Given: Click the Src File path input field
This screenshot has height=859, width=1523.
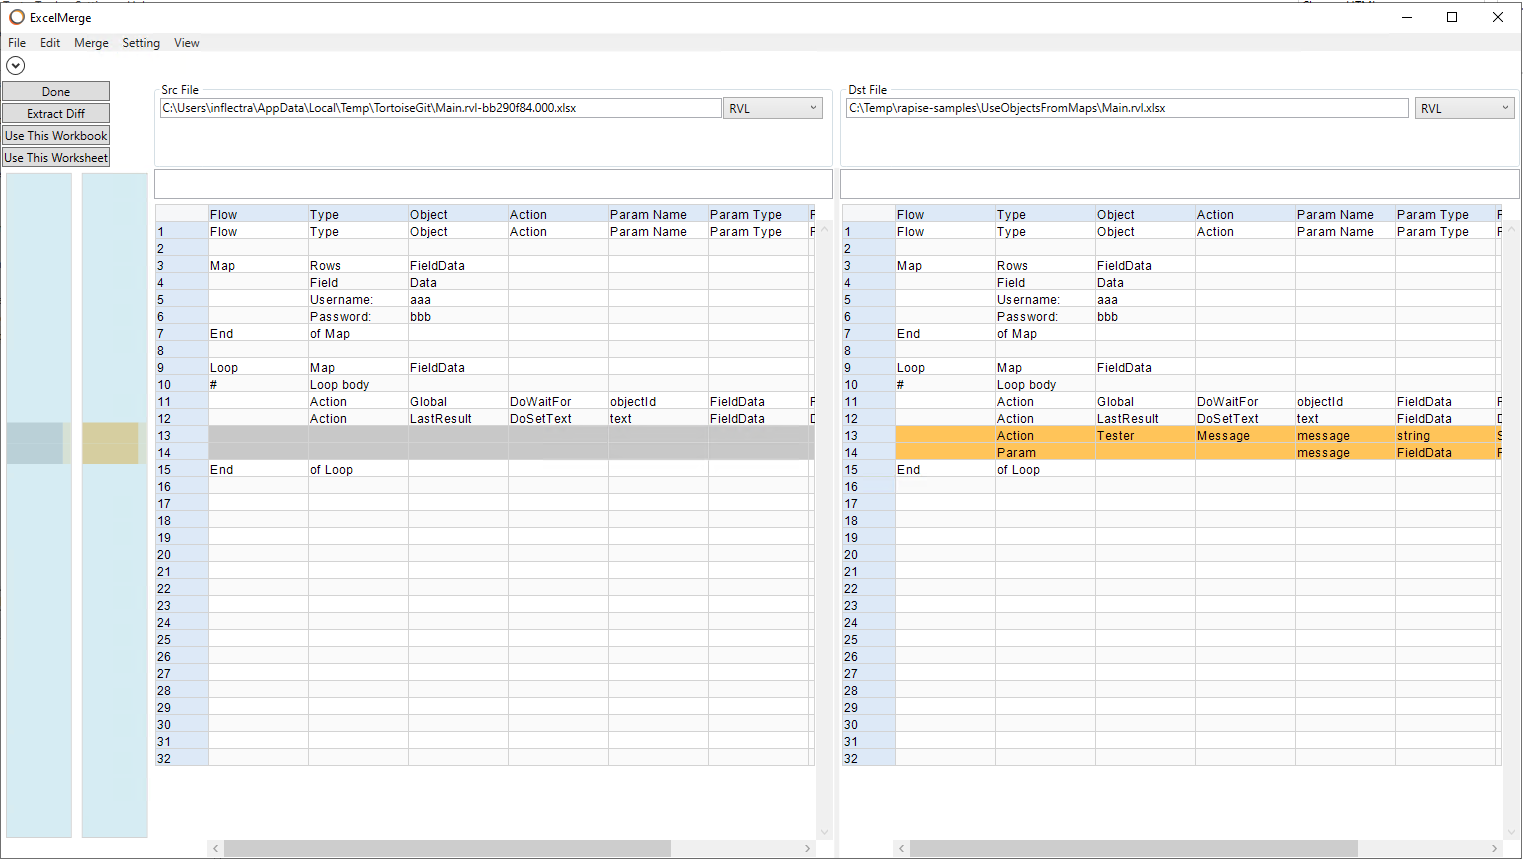Looking at the screenshot, I should tap(440, 108).
